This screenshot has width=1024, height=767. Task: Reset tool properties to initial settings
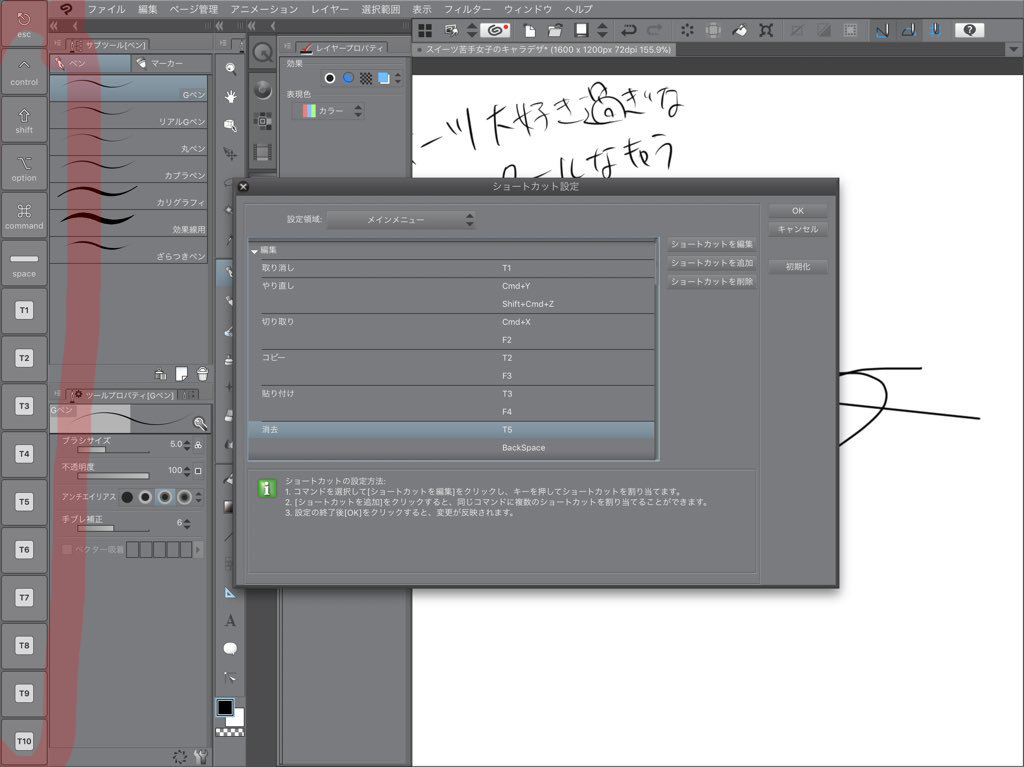(x=180, y=757)
